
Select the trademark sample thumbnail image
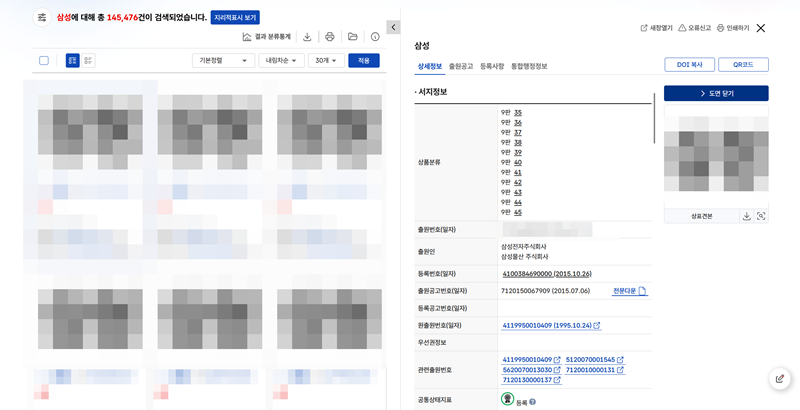pyautogui.click(x=716, y=153)
